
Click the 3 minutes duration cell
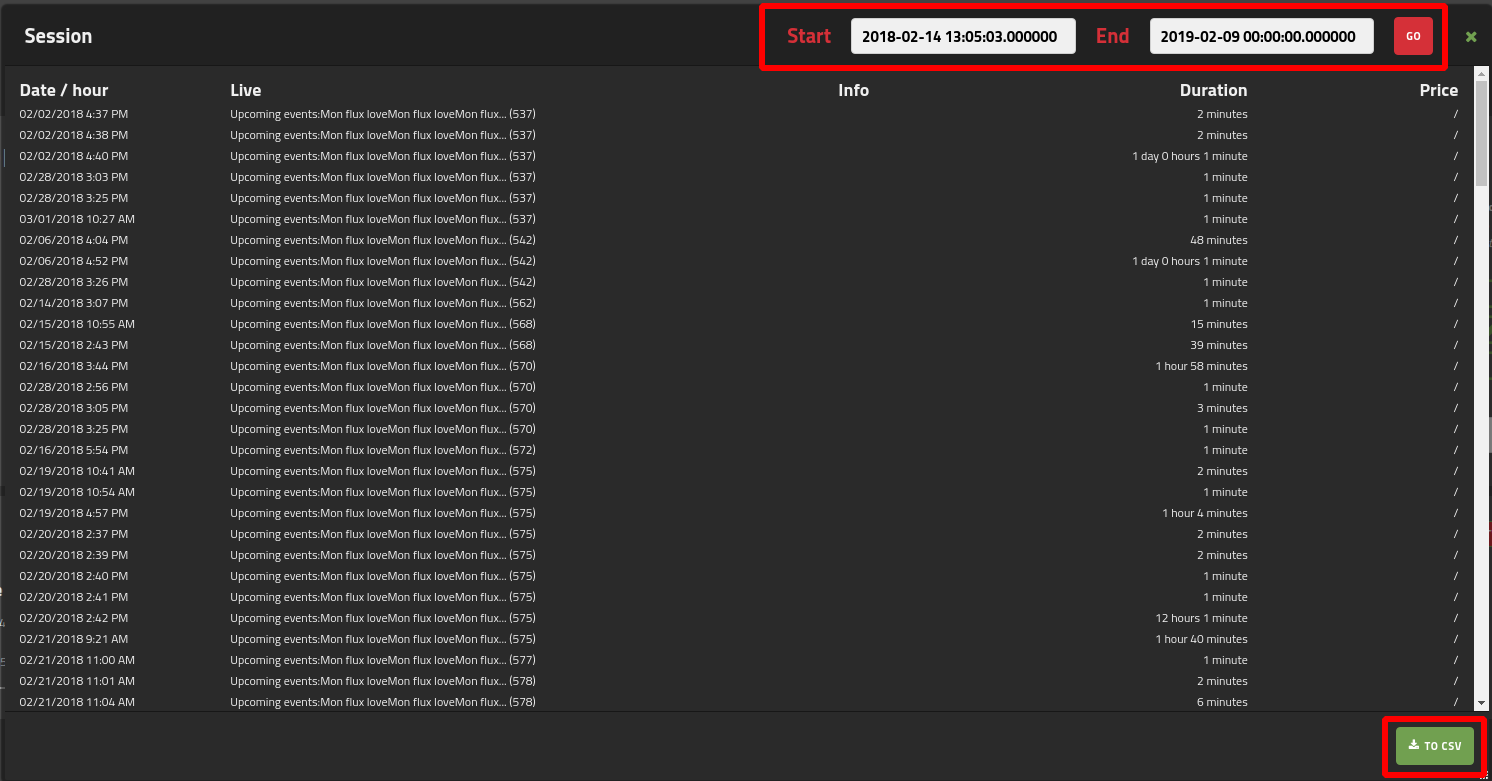pyautogui.click(x=1222, y=408)
